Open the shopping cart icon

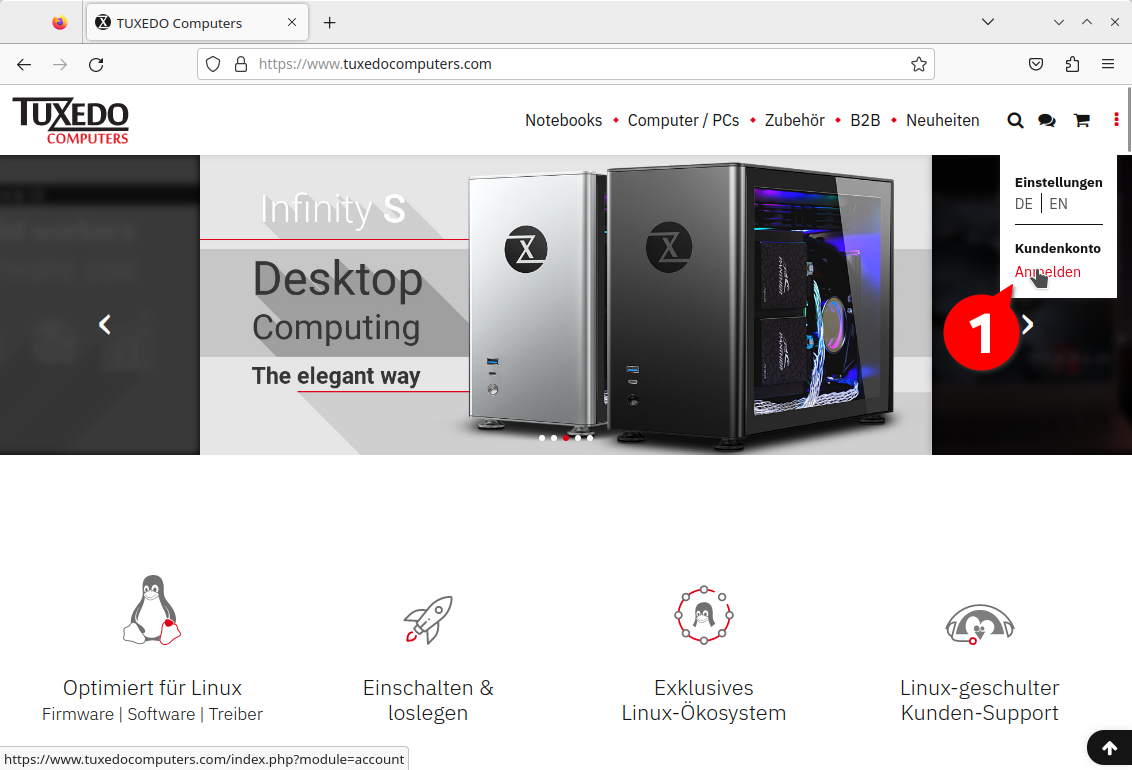[x=1081, y=121]
